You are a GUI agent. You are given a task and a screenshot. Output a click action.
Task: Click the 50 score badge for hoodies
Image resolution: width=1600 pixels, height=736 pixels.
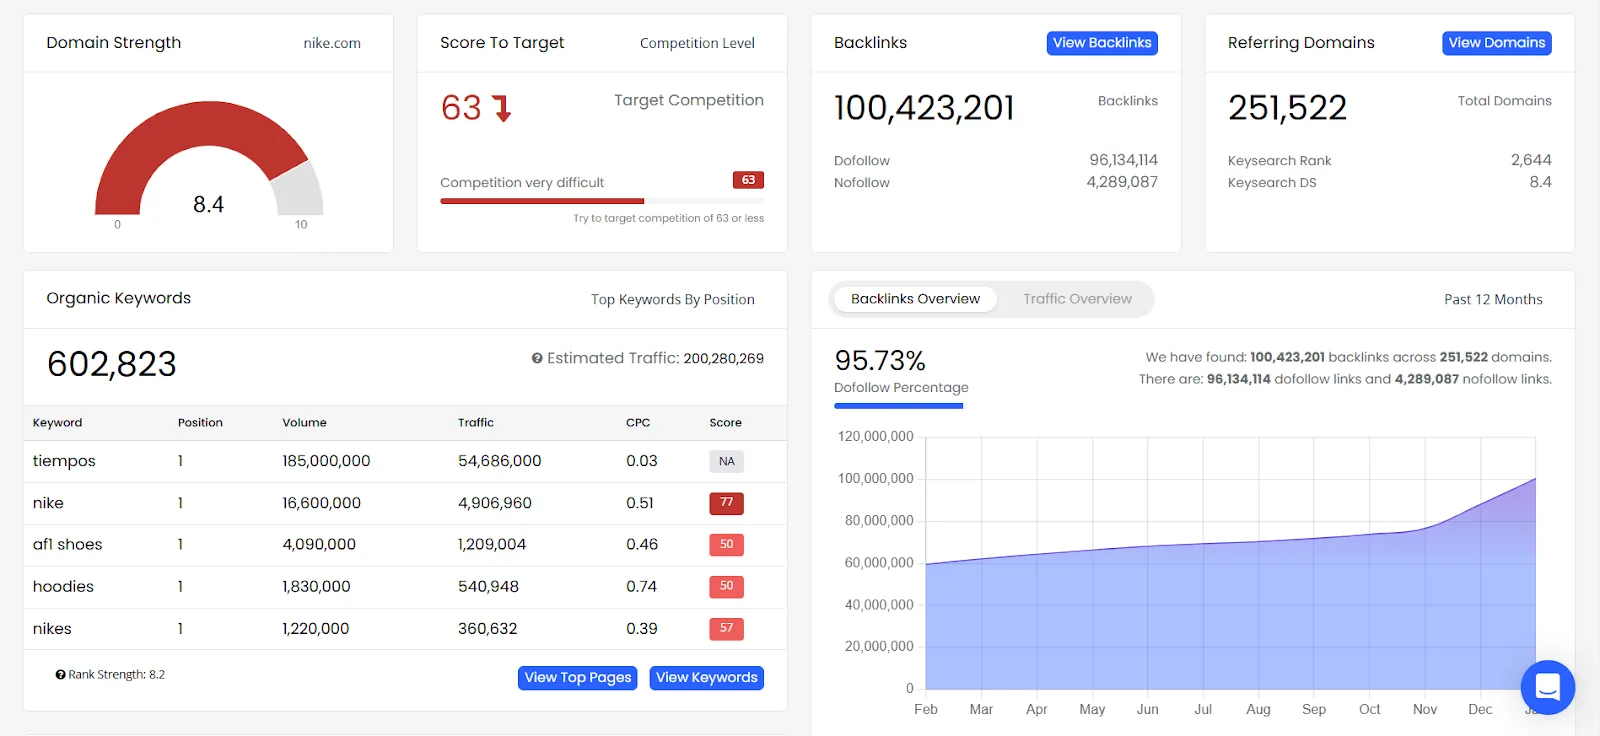click(726, 586)
